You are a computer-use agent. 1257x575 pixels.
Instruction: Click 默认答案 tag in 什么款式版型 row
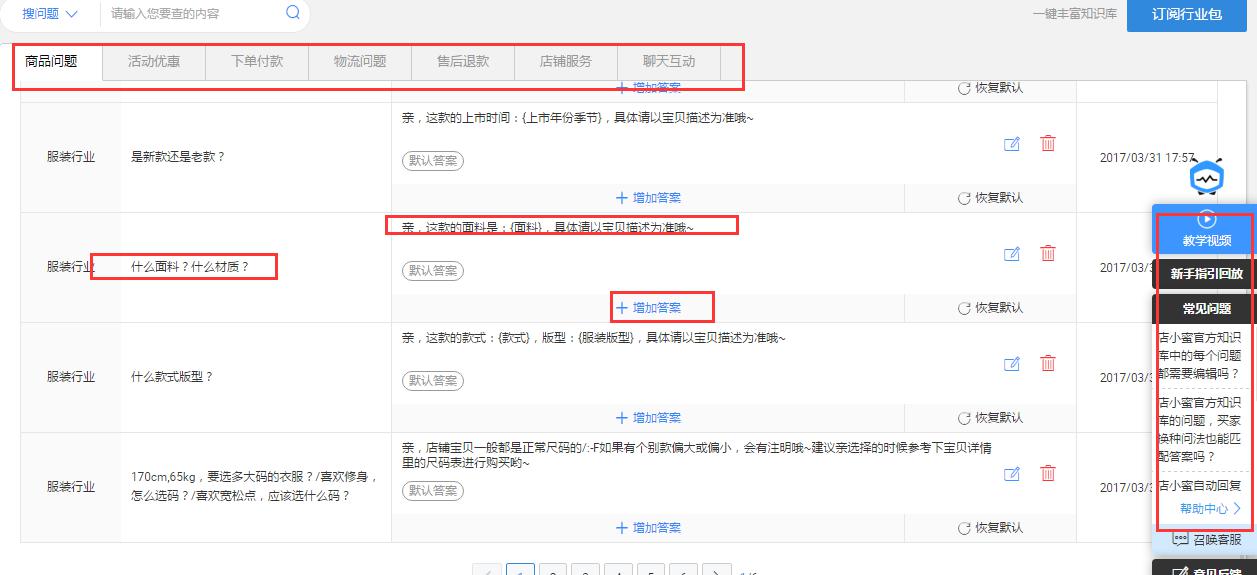(x=433, y=381)
